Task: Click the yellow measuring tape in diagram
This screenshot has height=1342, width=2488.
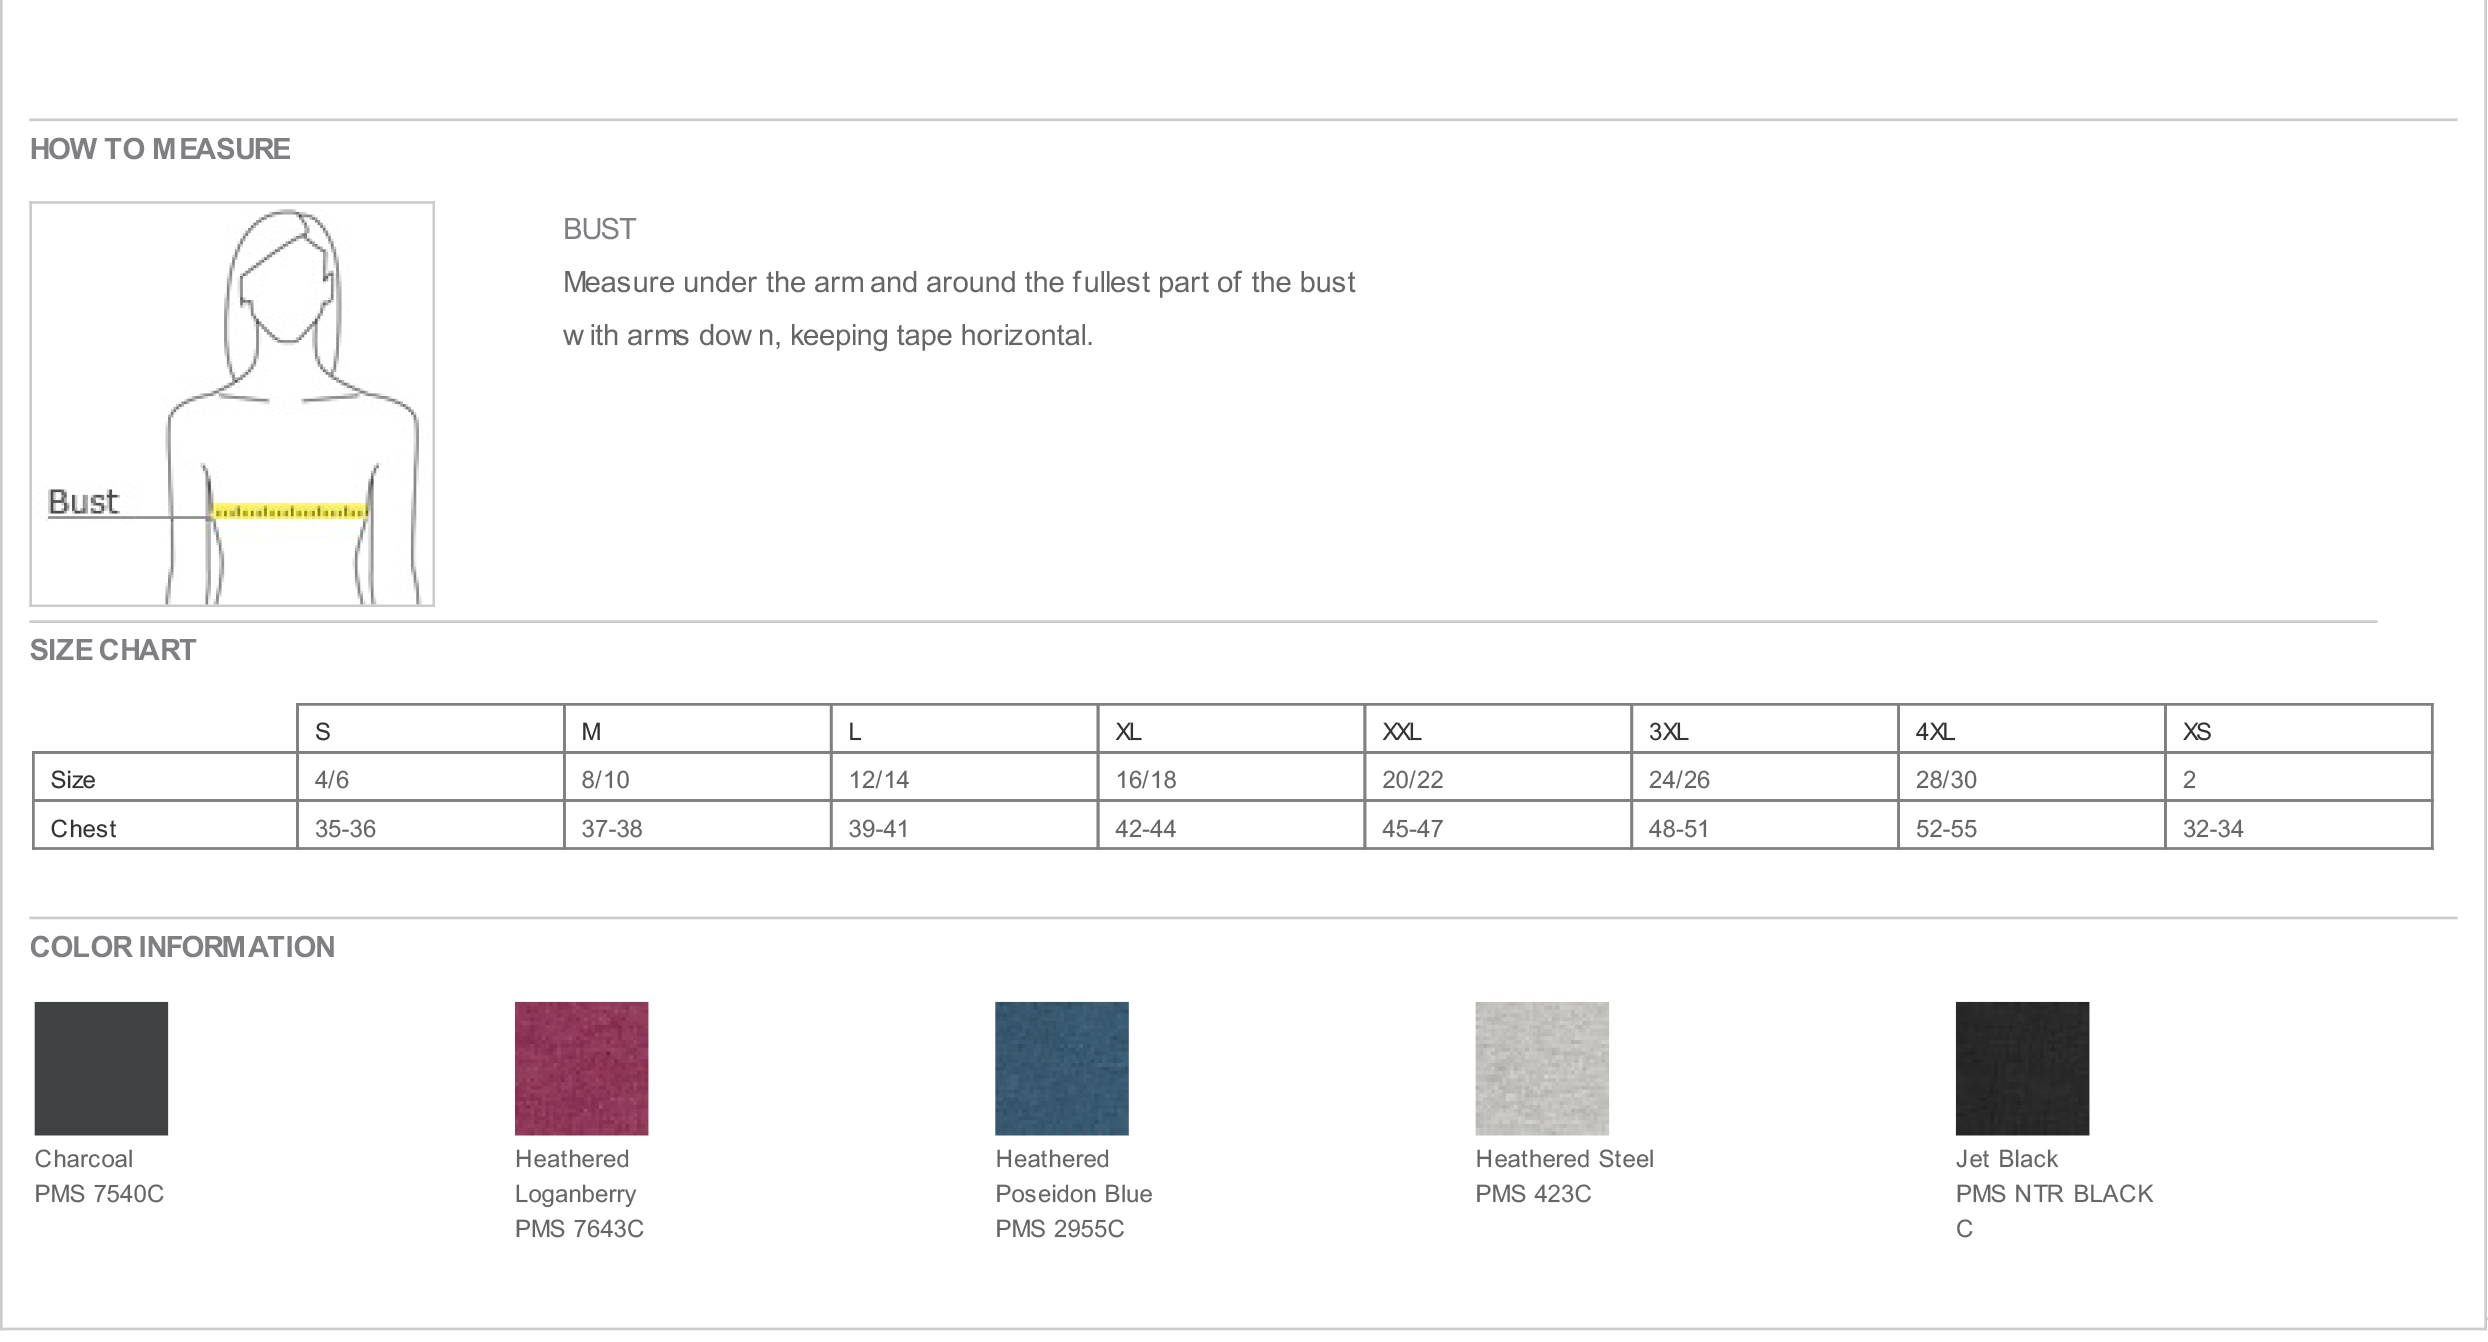Action: pyautogui.click(x=290, y=511)
